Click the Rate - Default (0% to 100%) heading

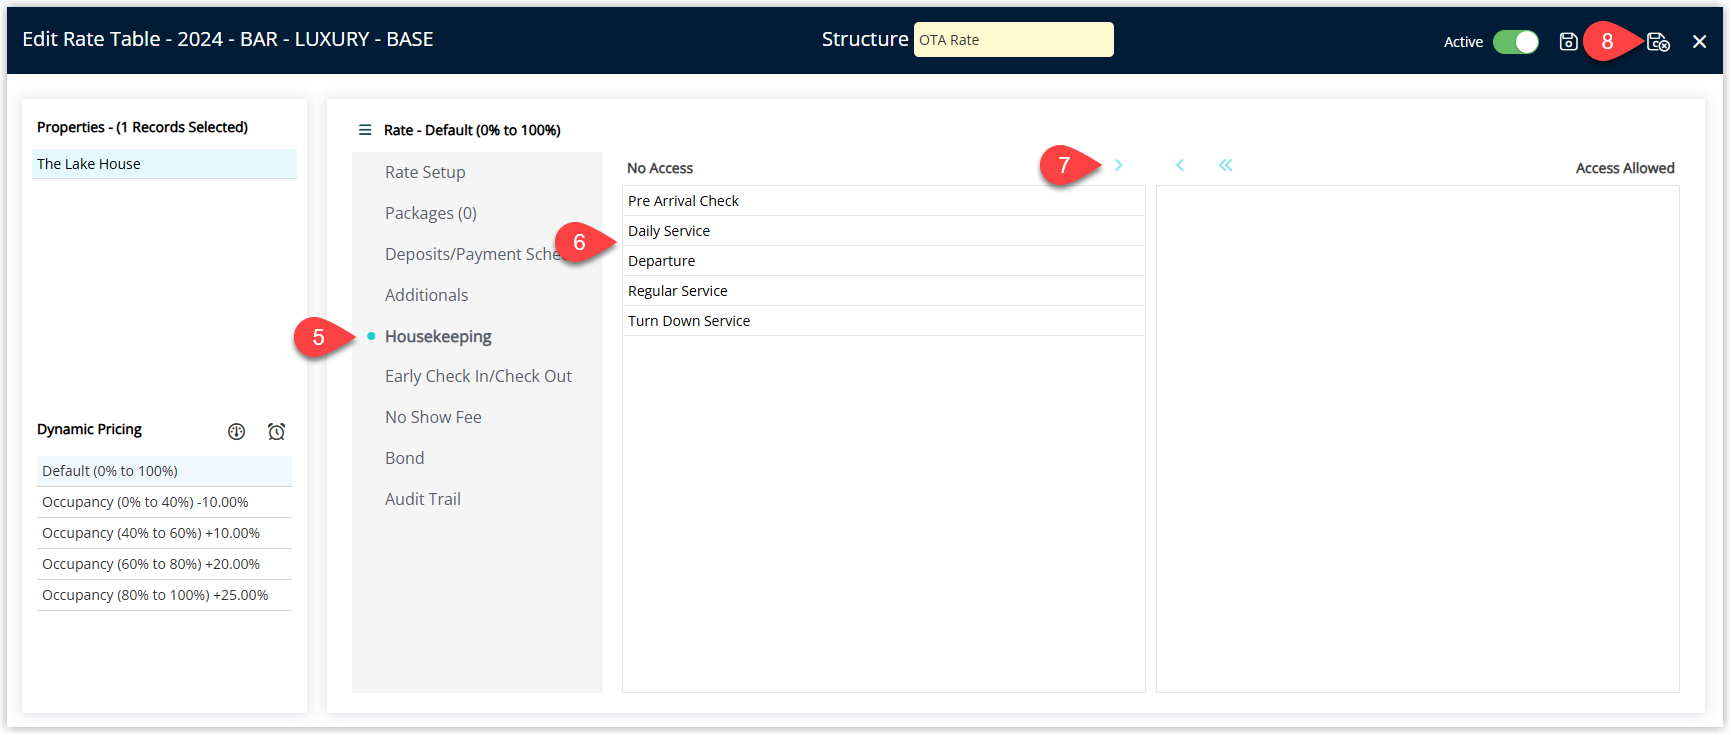pos(472,130)
